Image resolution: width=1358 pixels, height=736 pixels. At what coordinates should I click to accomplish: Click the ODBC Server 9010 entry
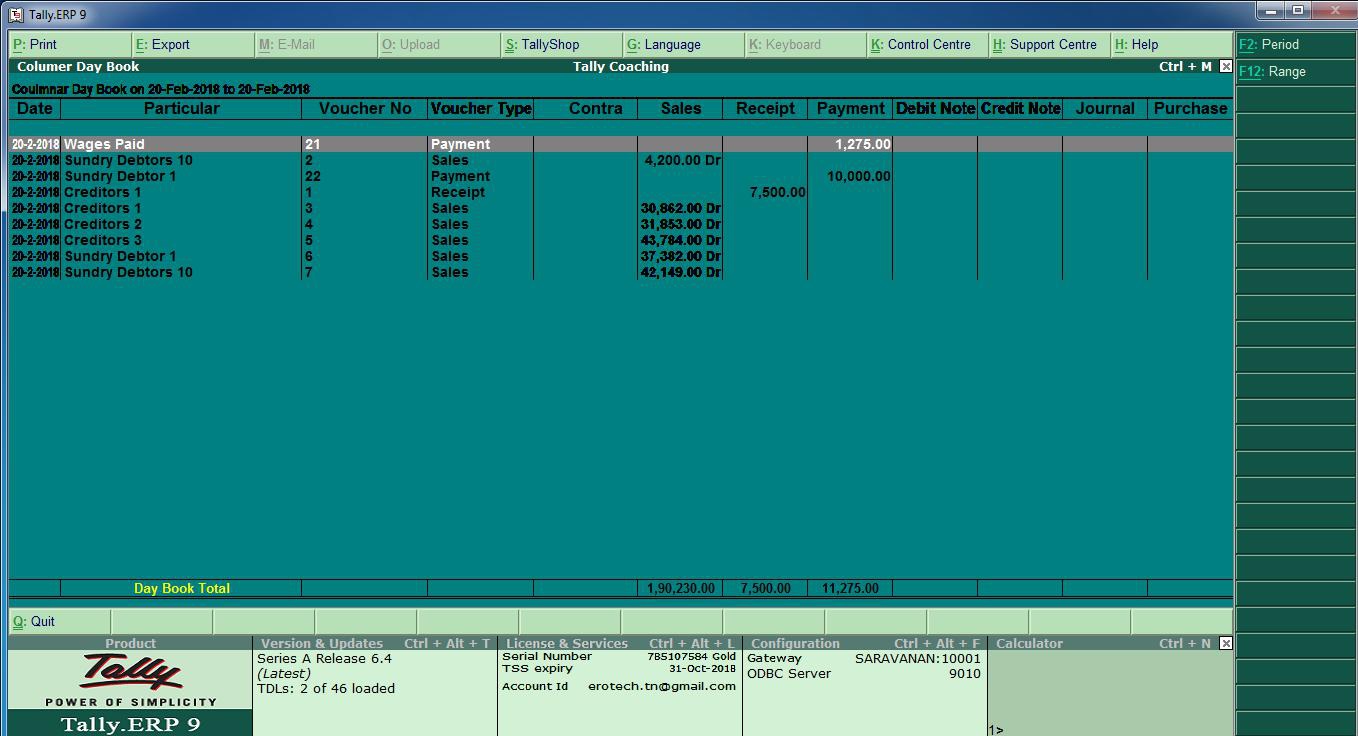(x=864, y=673)
